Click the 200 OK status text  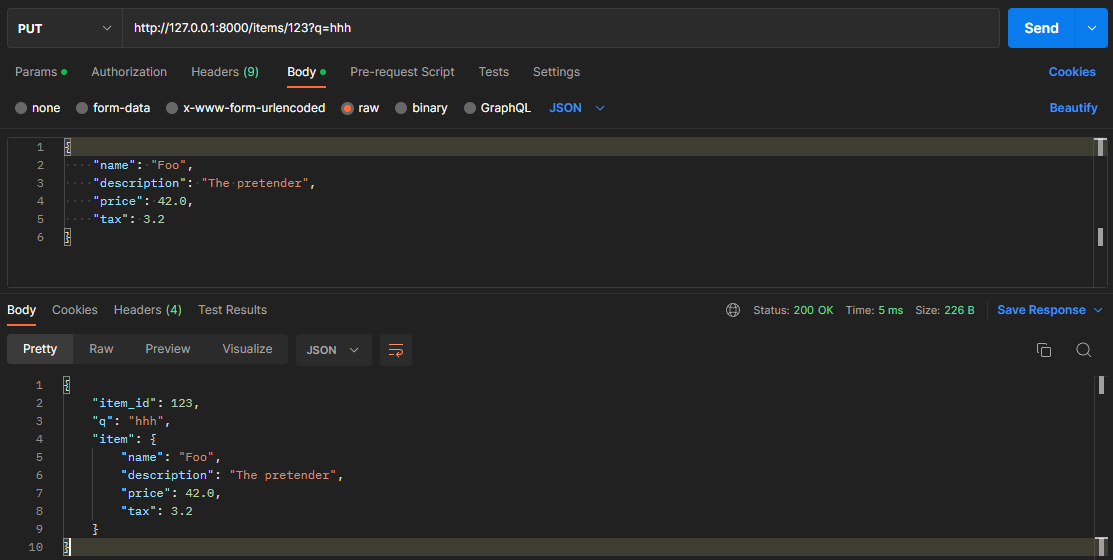[x=813, y=310]
